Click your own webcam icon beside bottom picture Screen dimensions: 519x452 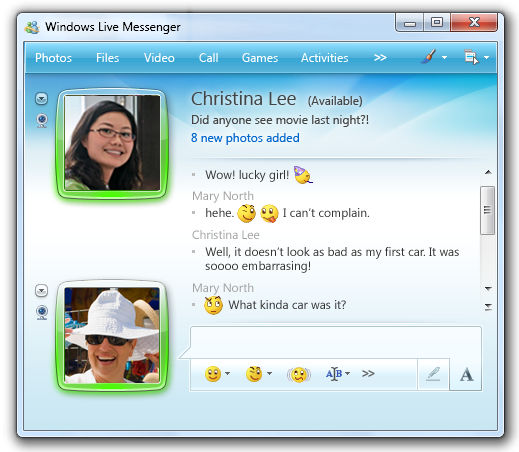pos(42,312)
